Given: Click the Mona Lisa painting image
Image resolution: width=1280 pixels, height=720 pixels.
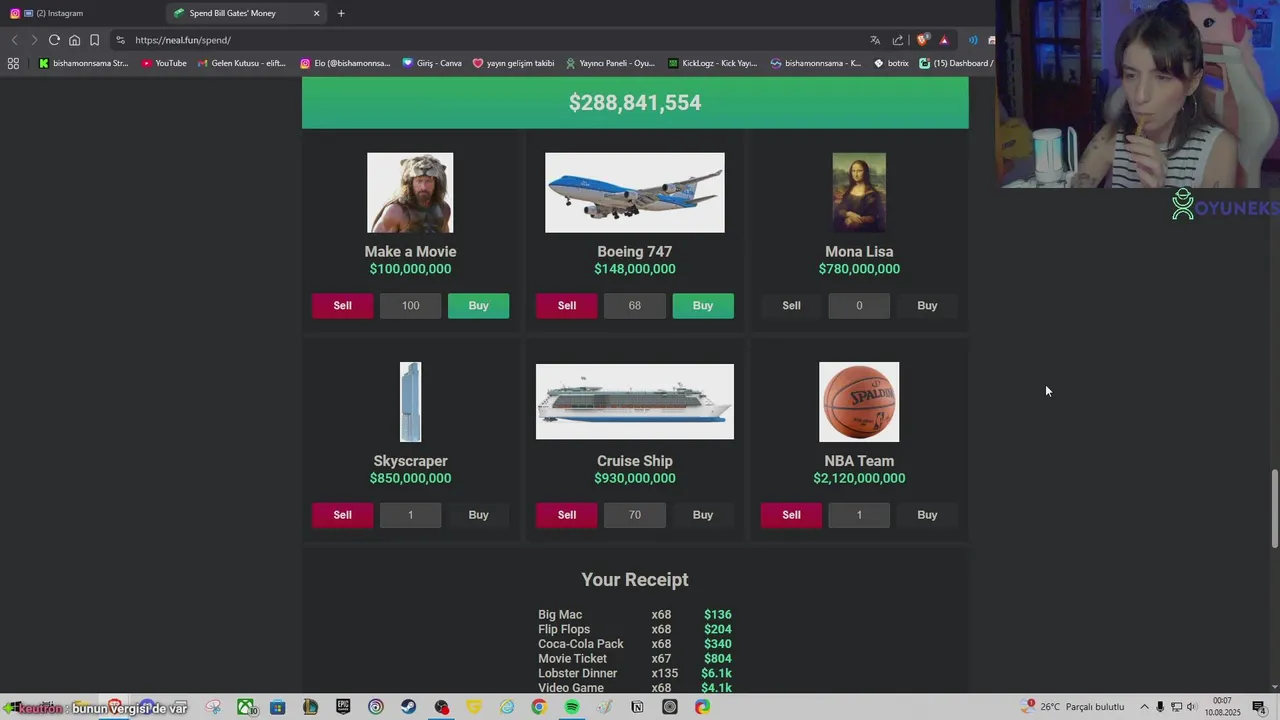Looking at the screenshot, I should click(x=859, y=192).
